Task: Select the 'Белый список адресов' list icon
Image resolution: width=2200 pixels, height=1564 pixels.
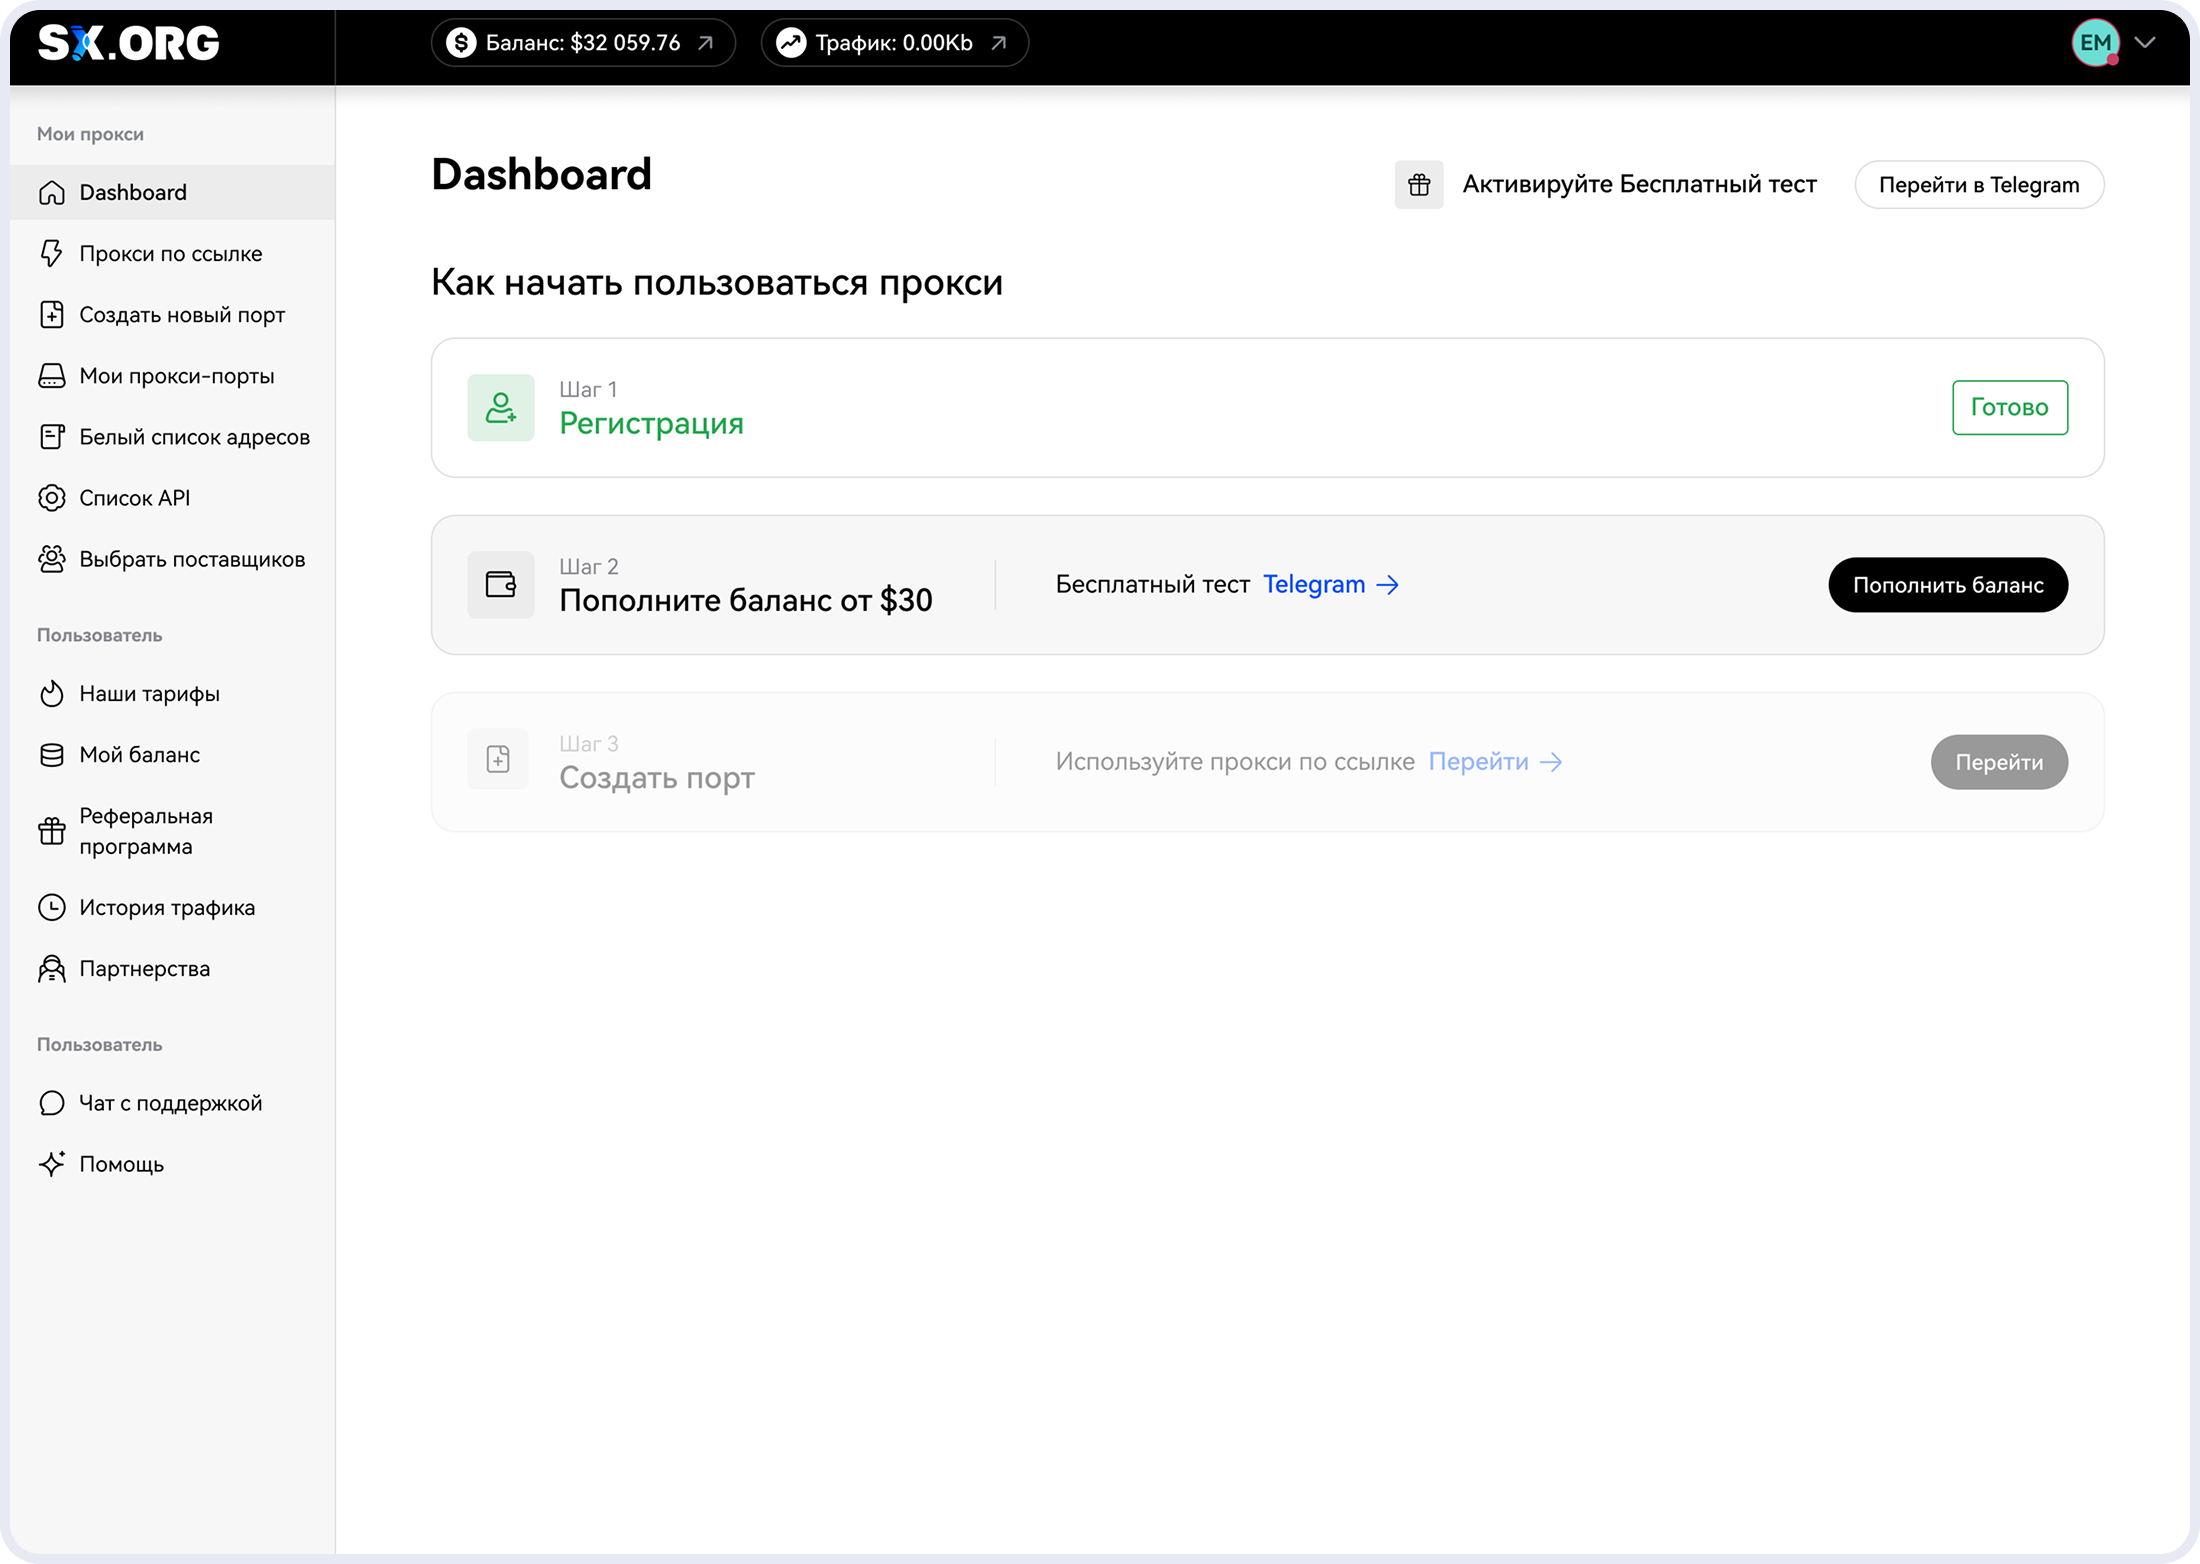Action: tap(53, 436)
